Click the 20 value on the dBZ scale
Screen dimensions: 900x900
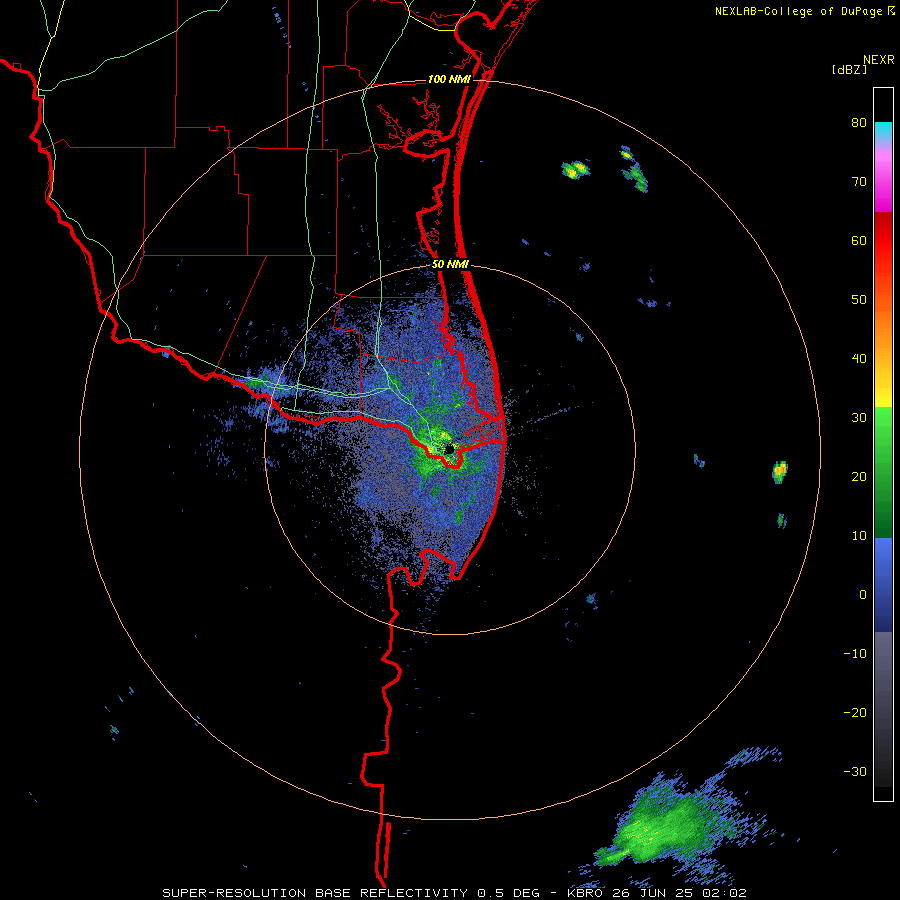[859, 476]
